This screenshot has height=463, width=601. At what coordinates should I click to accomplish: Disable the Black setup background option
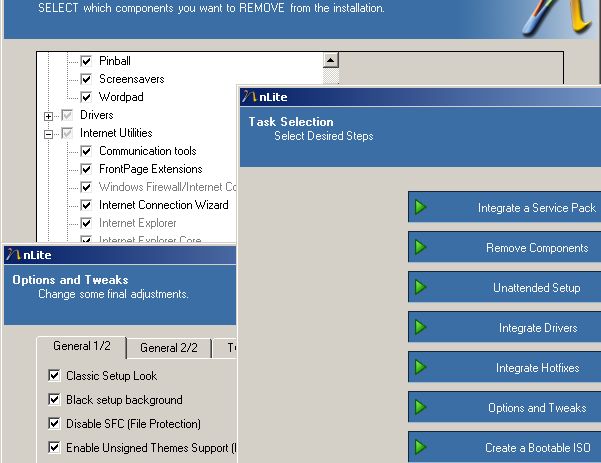(54, 400)
